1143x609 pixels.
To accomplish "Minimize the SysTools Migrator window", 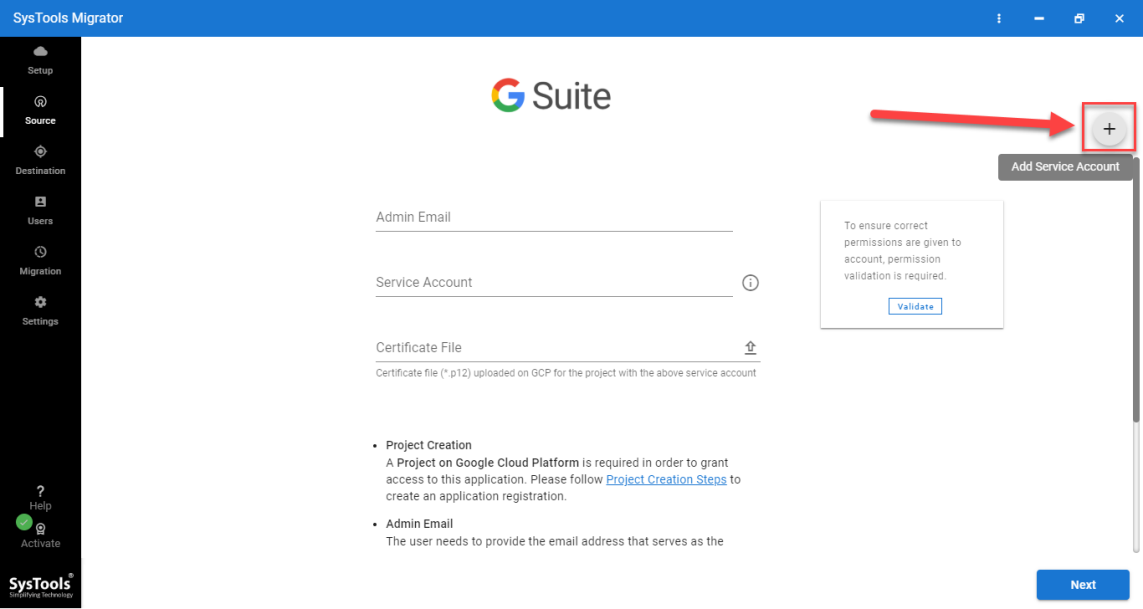I will coord(1039,18).
